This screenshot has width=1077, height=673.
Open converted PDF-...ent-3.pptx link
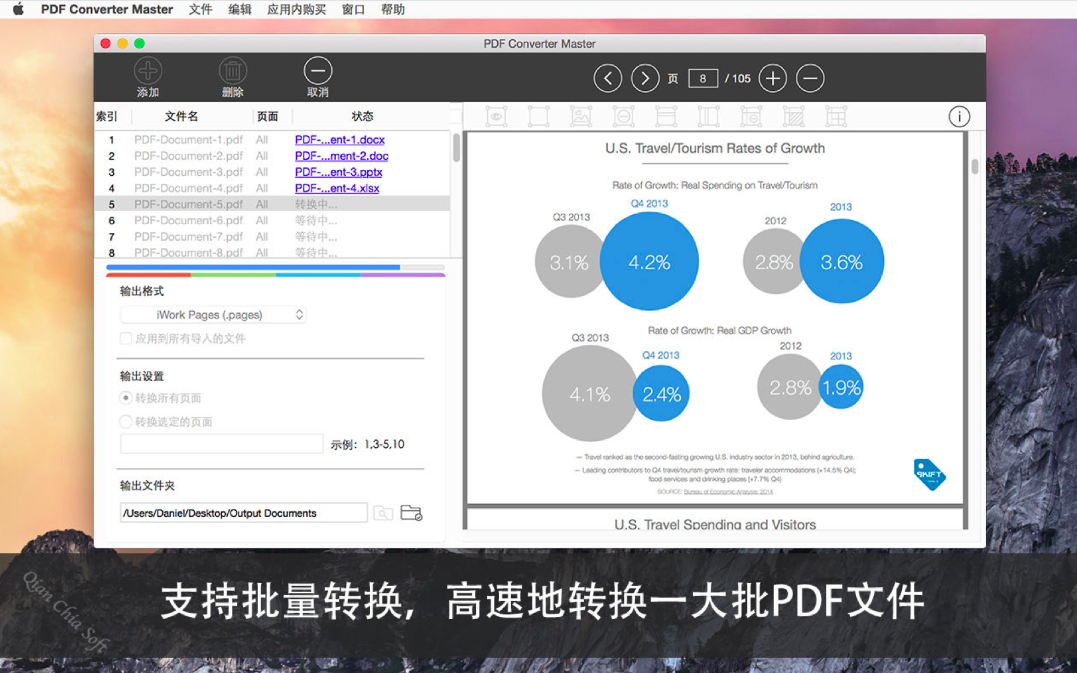tap(338, 172)
